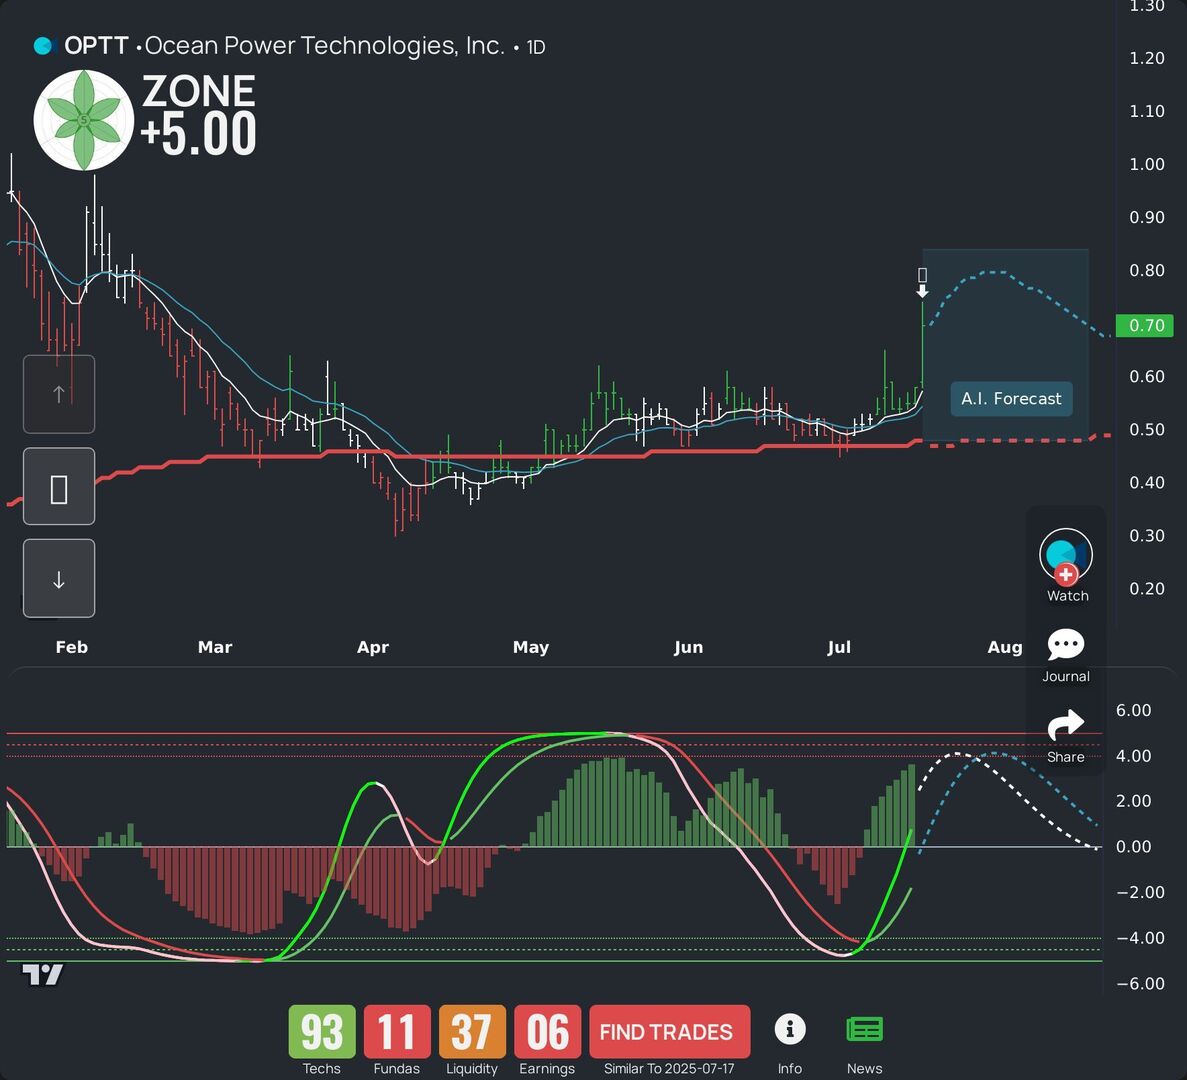This screenshot has height=1080, width=1187.
Task: Click the green flower Zone badge
Action: 84,120
